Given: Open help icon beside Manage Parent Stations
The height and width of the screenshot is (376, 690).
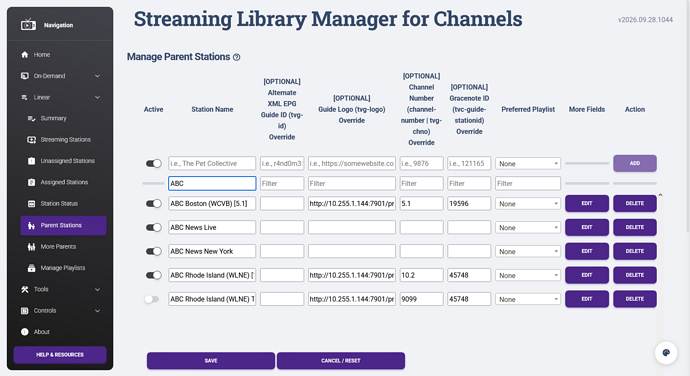Looking at the screenshot, I should click(x=236, y=57).
